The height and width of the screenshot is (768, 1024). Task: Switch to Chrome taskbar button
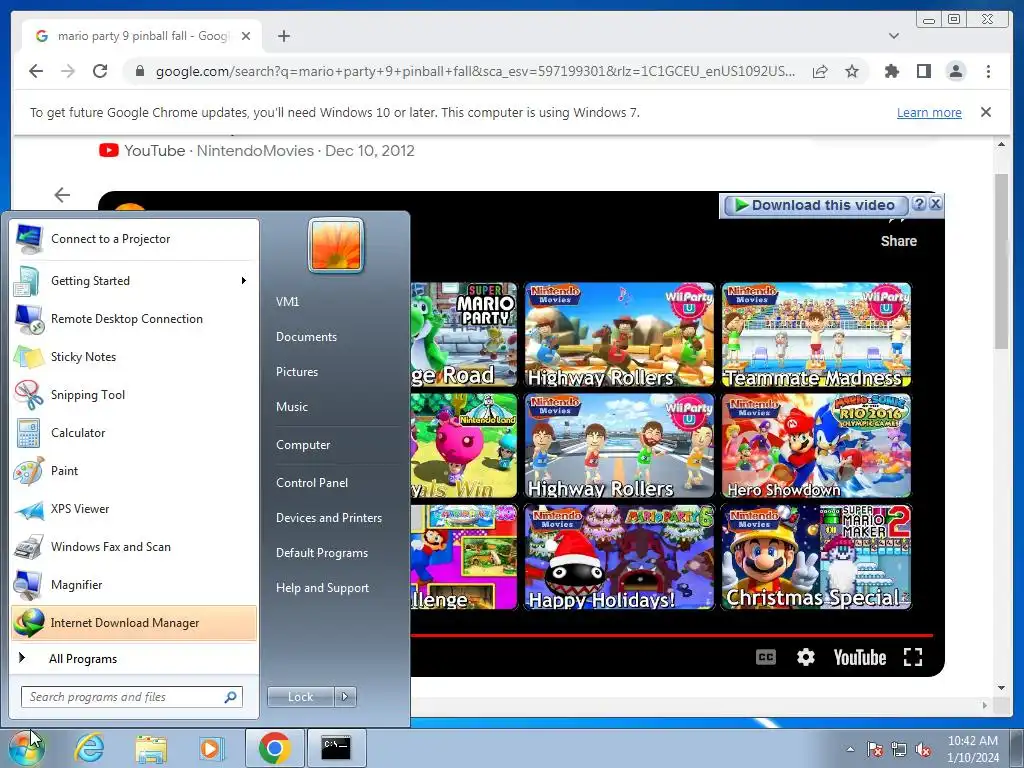click(274, 748)
